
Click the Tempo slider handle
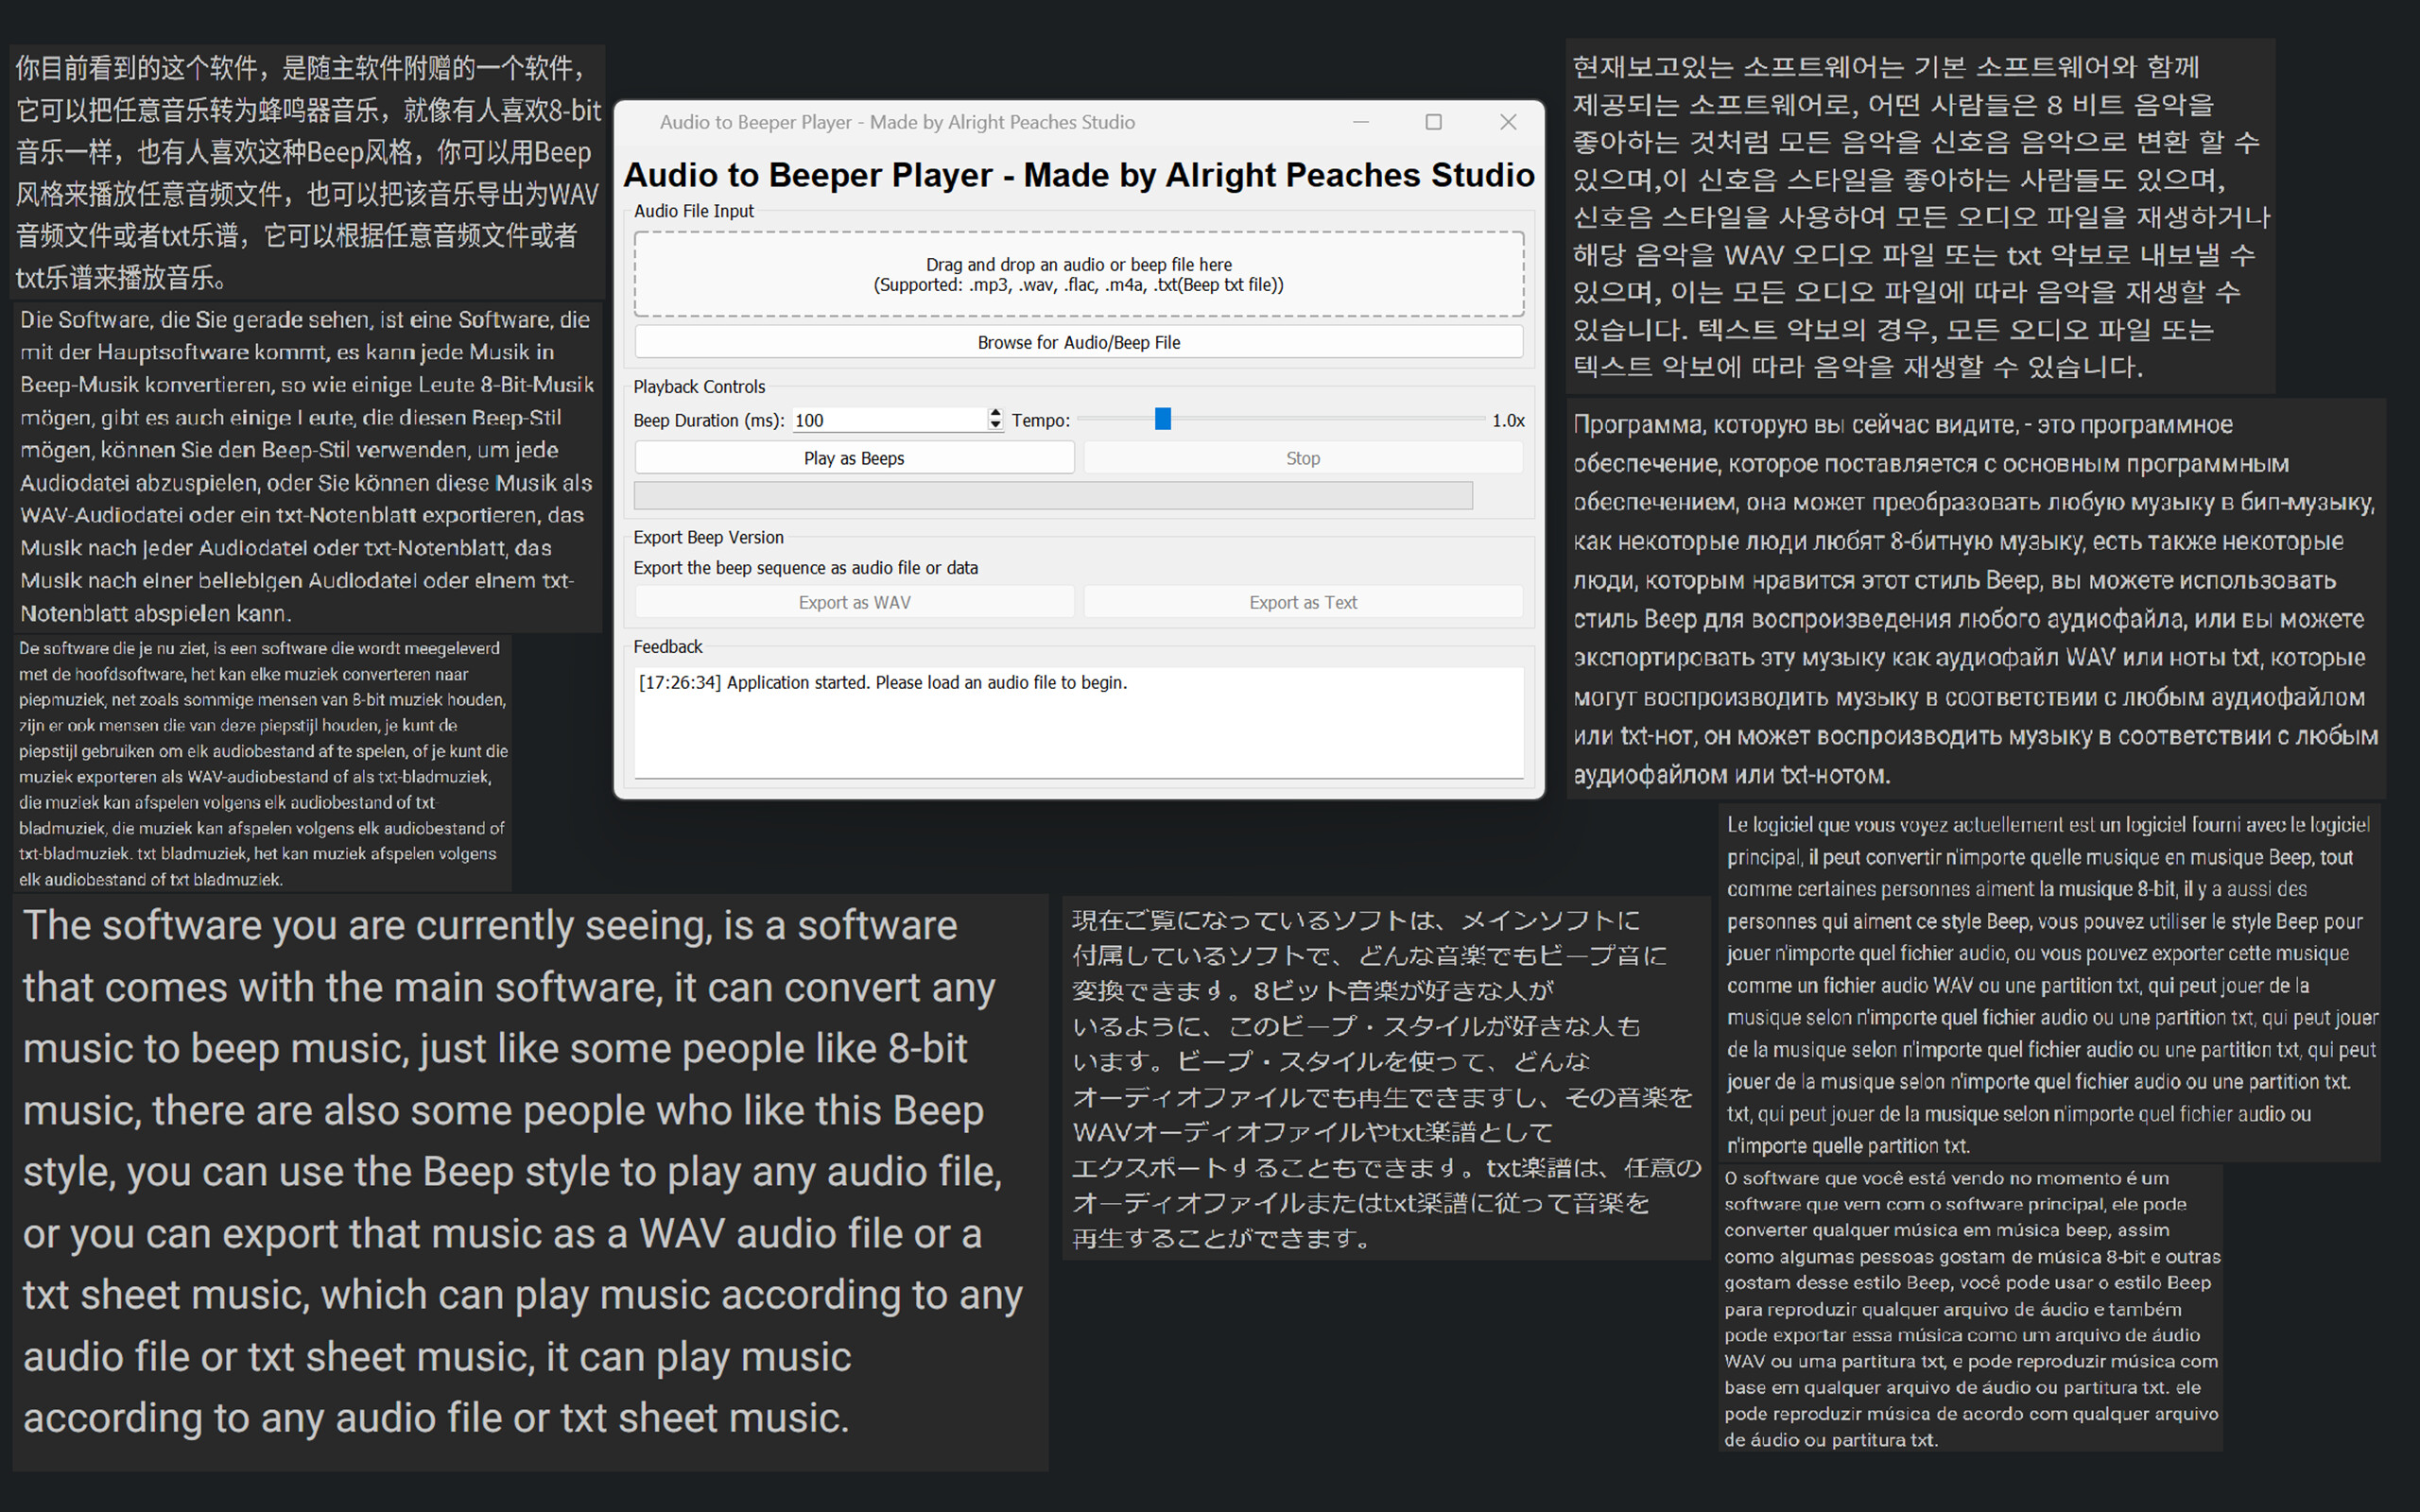click(x=1163, y=419)
